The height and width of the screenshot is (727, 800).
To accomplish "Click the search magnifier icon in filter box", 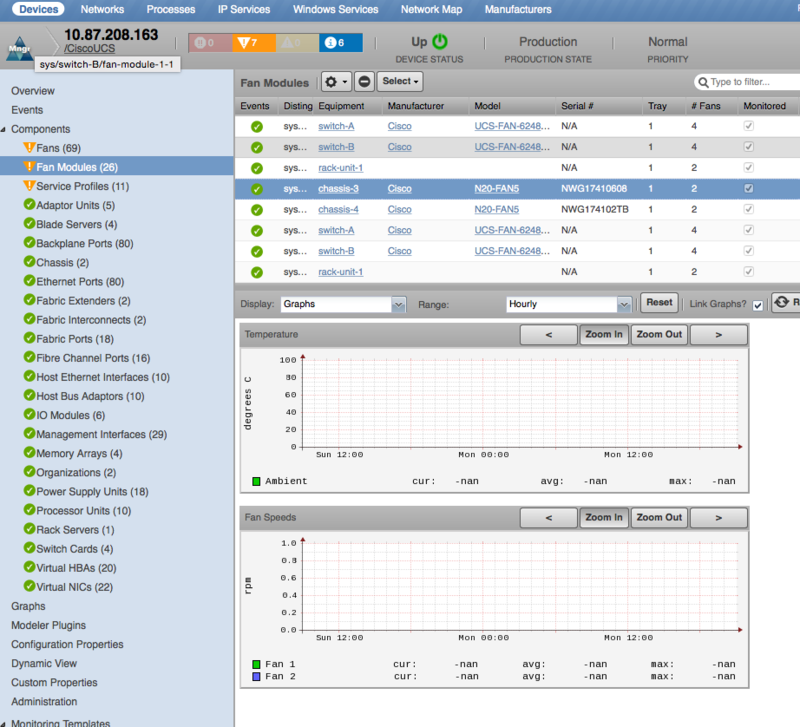I will pos(703,82).
